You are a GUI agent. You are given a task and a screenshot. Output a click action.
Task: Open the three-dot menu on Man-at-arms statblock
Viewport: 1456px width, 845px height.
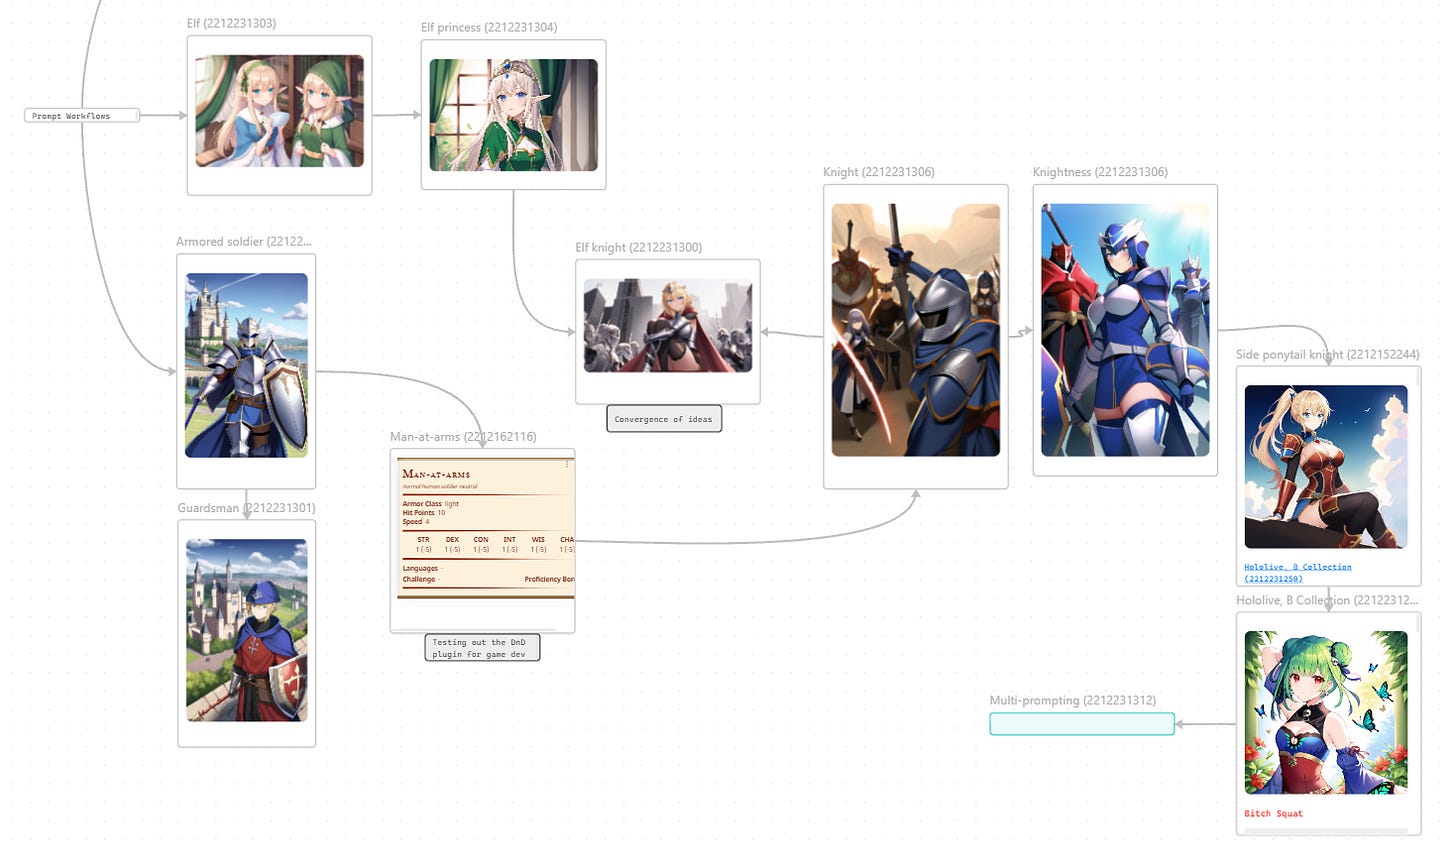point(567,464)
